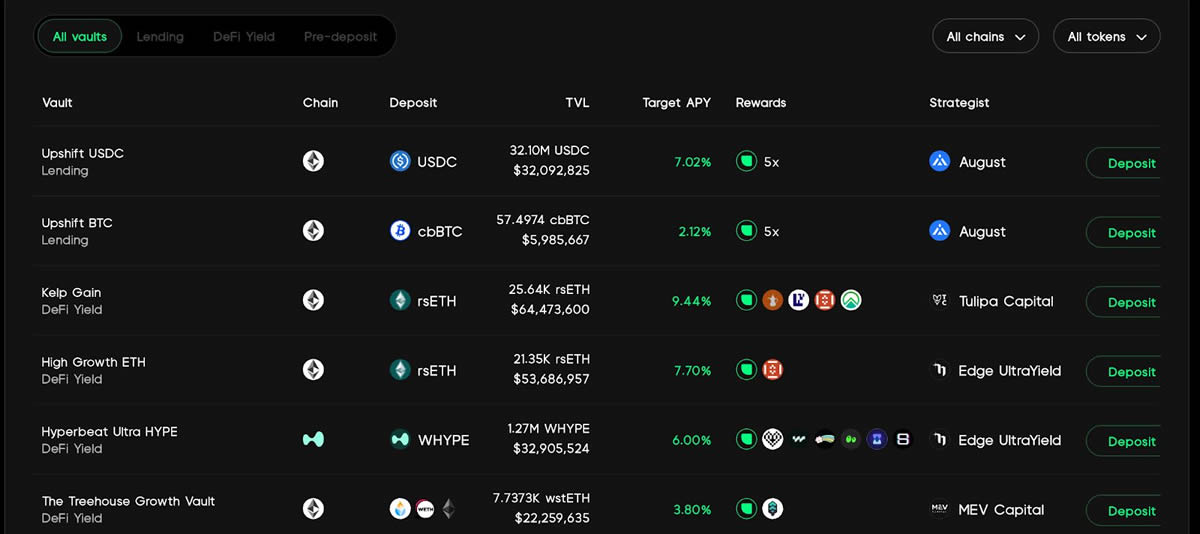Click the green triangle reward icon in Kelp Gain
This screenshot has width=1200, height=534.
coord(851,300)
